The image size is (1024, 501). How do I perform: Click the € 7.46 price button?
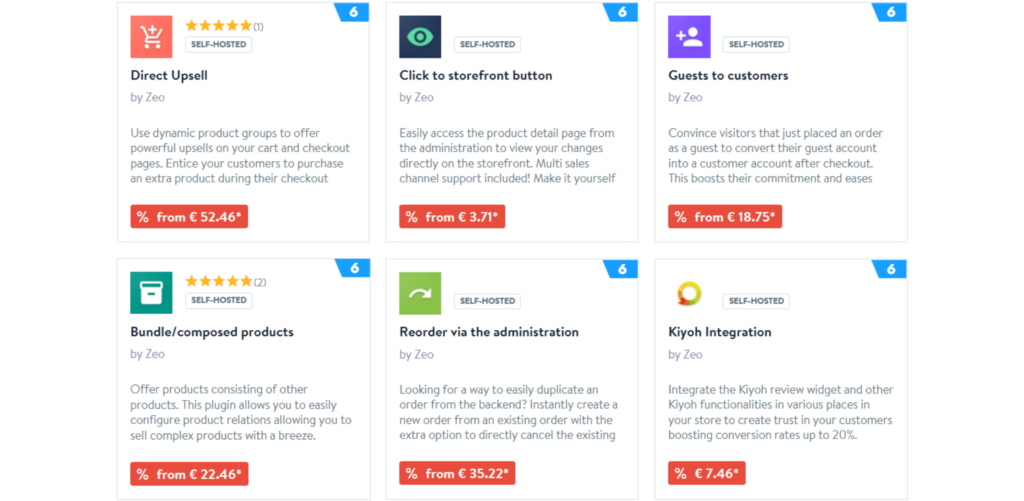(707, 474)
